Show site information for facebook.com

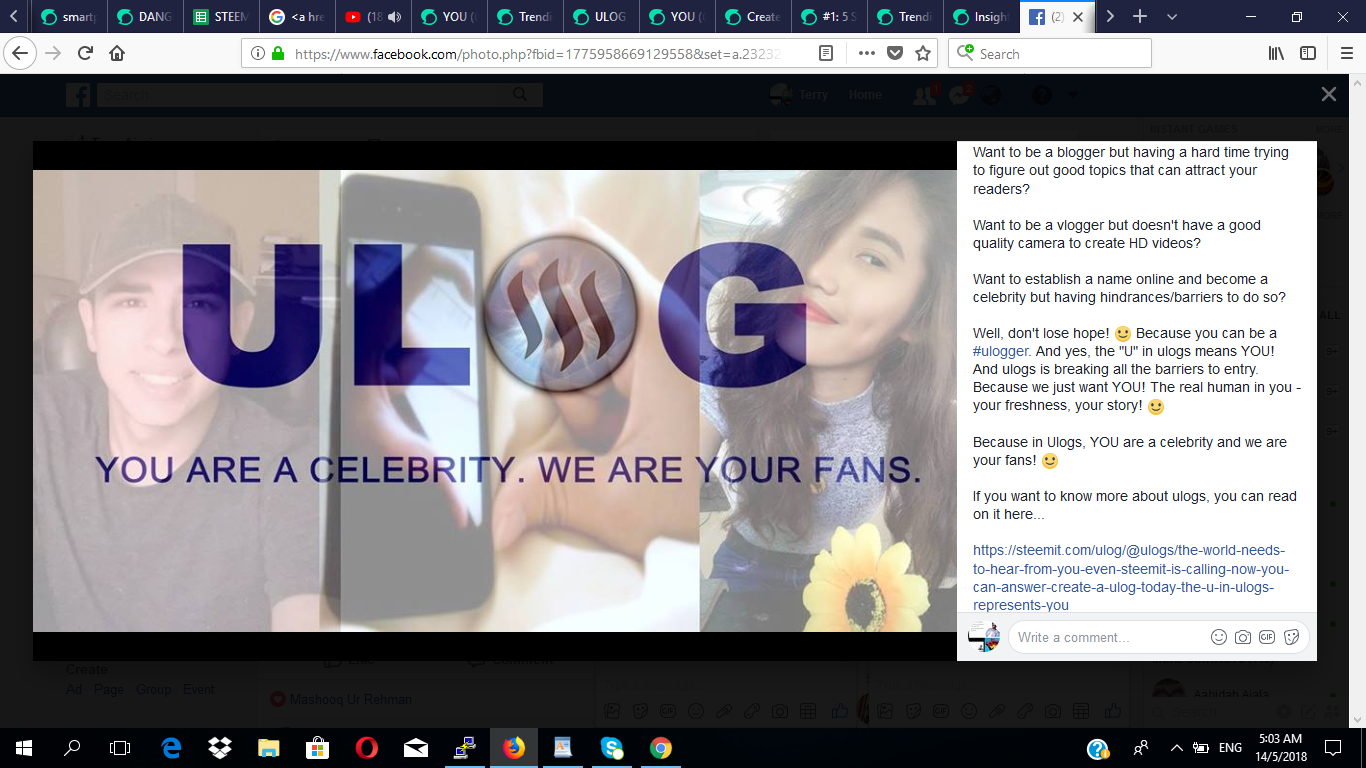[257, 53]
